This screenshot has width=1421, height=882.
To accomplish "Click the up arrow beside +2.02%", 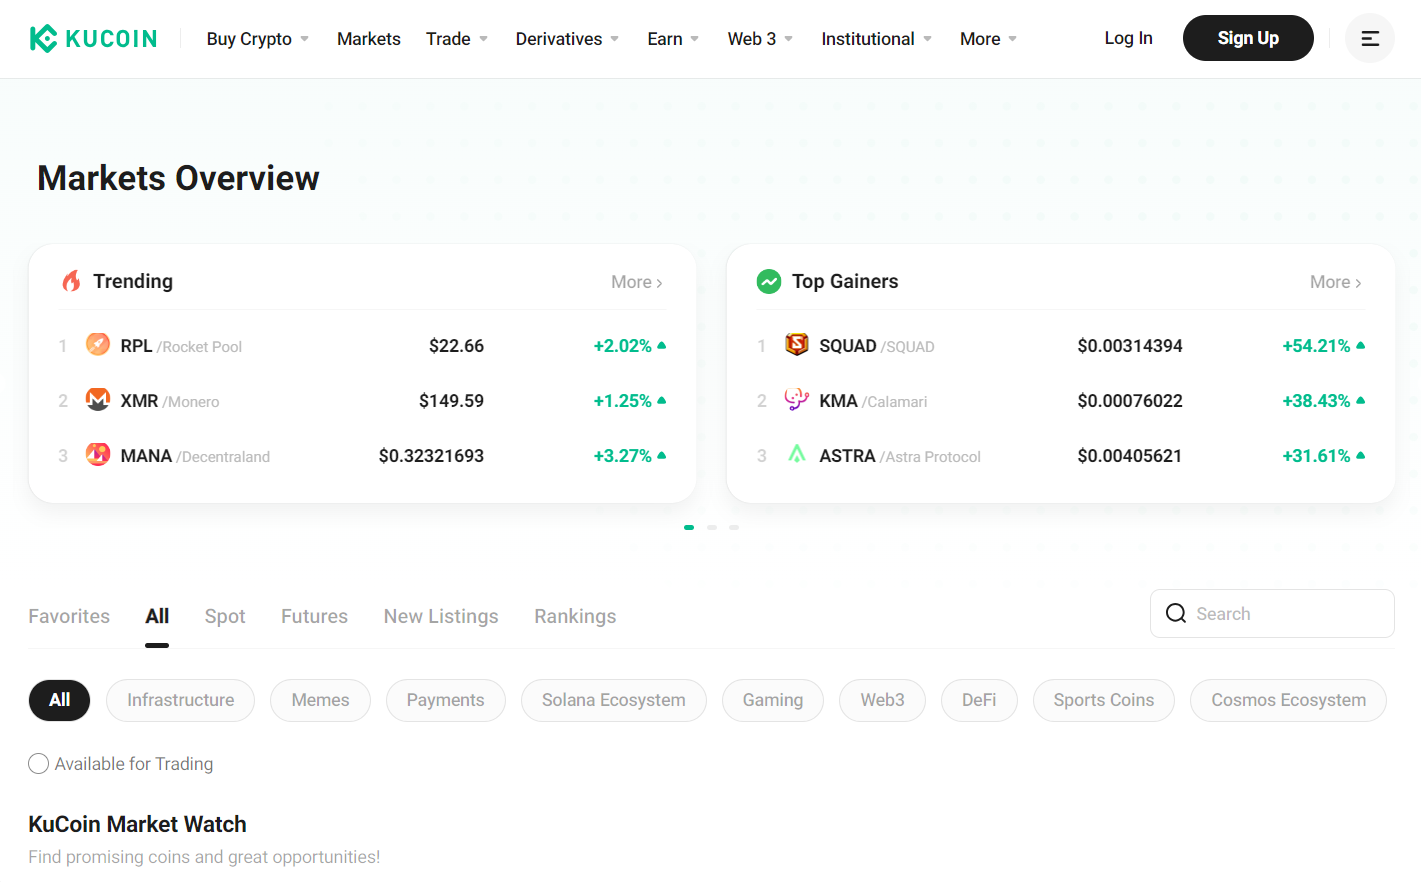I will tap(662, 345).
